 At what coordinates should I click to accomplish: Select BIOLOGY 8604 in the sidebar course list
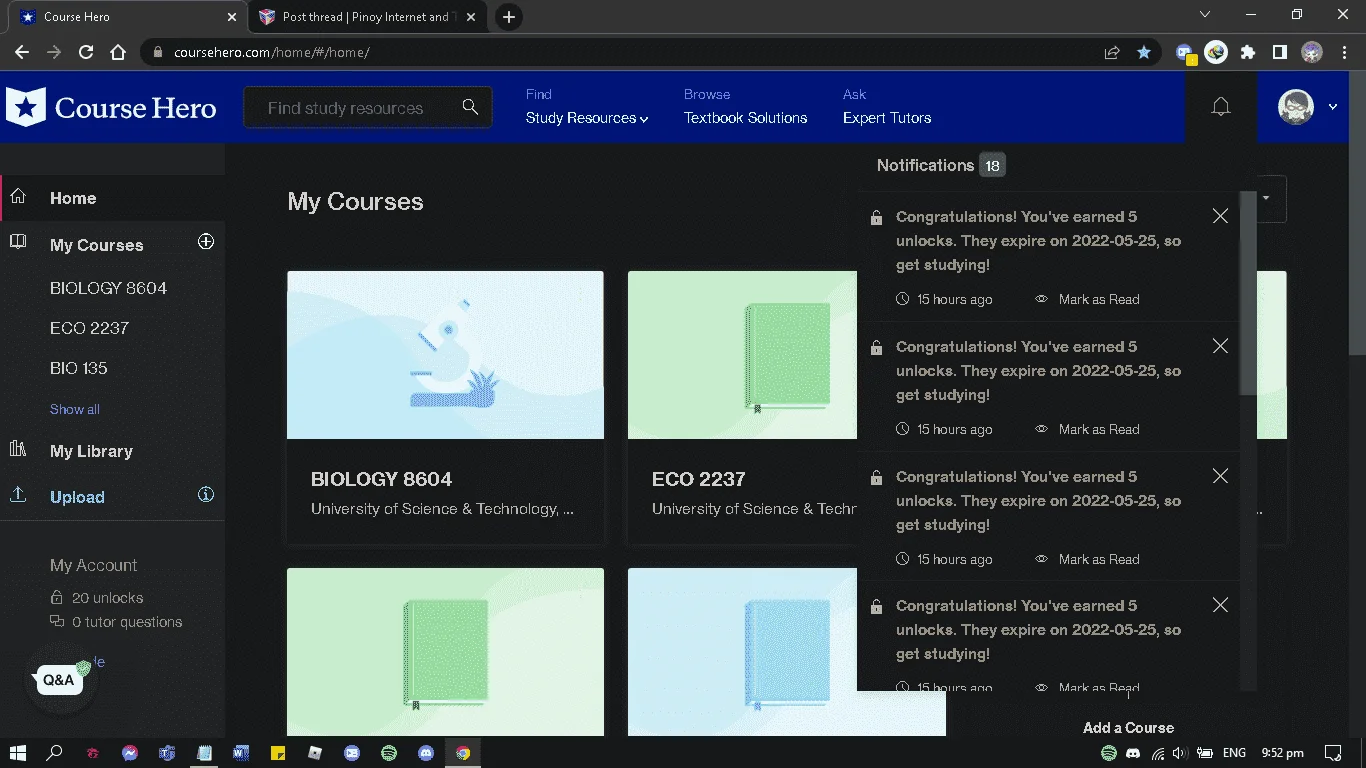[108, 288]
